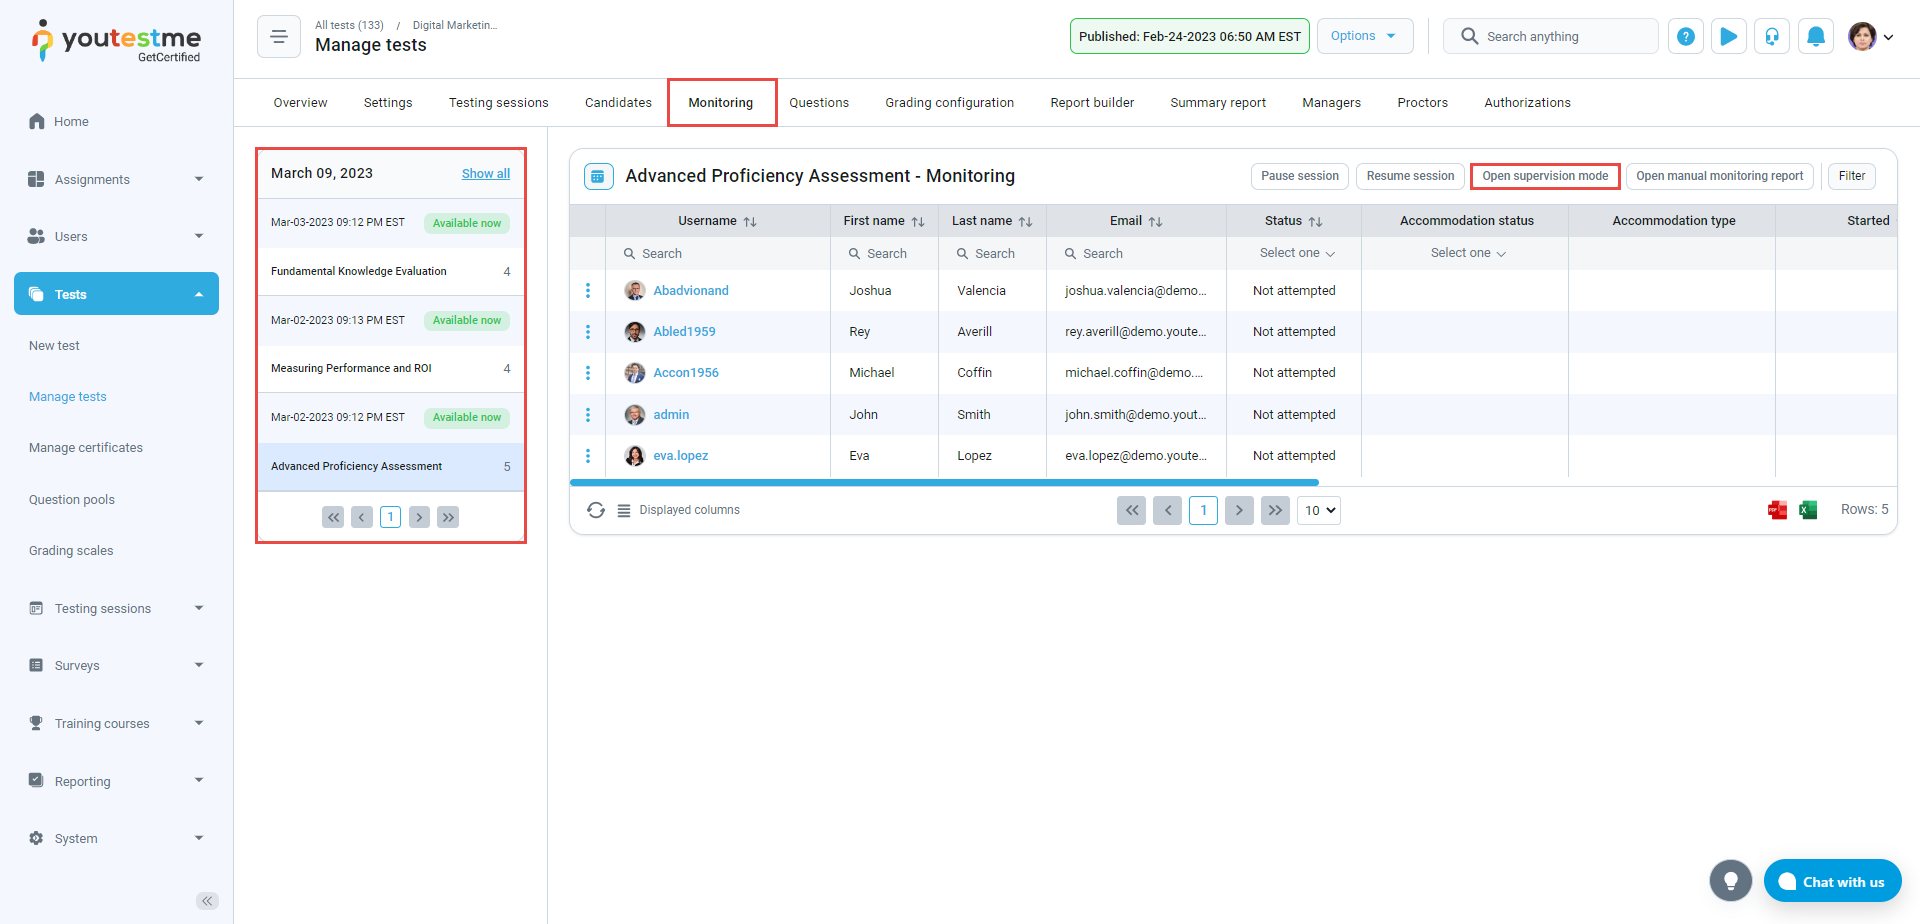This screenshot has height=924, width=1920.
Task: Click the notification bell icon
Action: tap(1815, 37)
